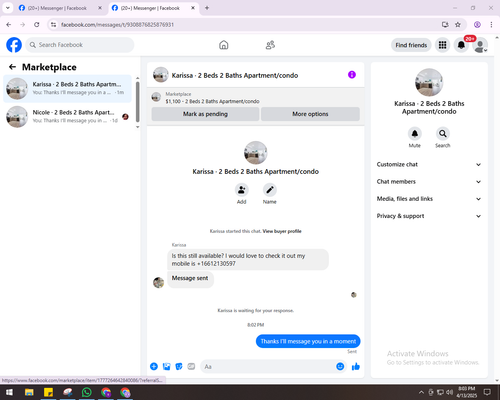Viewport: 500px width, 400px height.
Task: Click Karissa's 'Is this still available' message
Action: 248,260
